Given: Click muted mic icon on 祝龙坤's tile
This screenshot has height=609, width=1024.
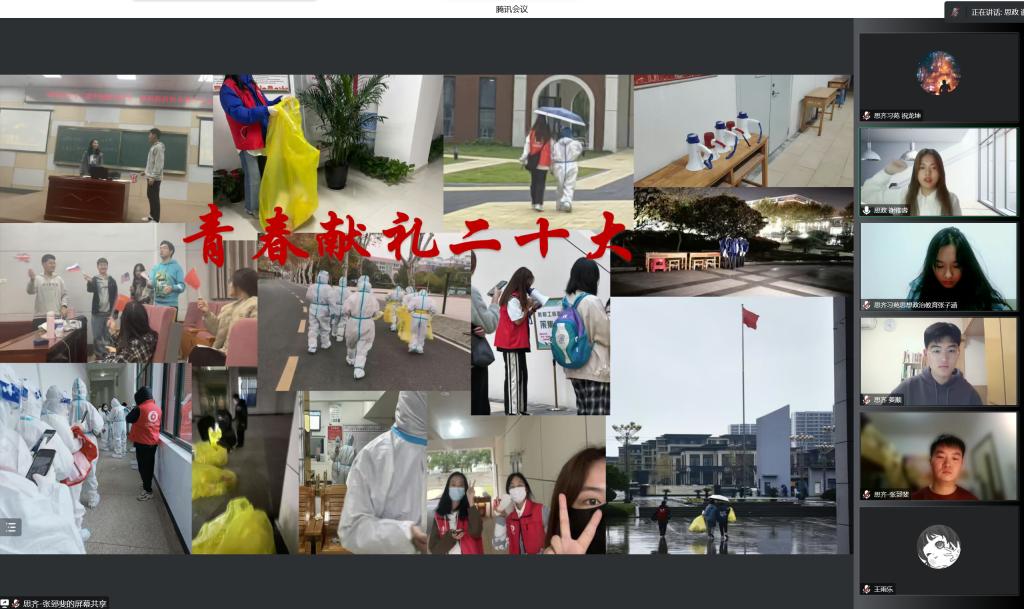Looking at the screenshot, I should (x=866, y=115).
